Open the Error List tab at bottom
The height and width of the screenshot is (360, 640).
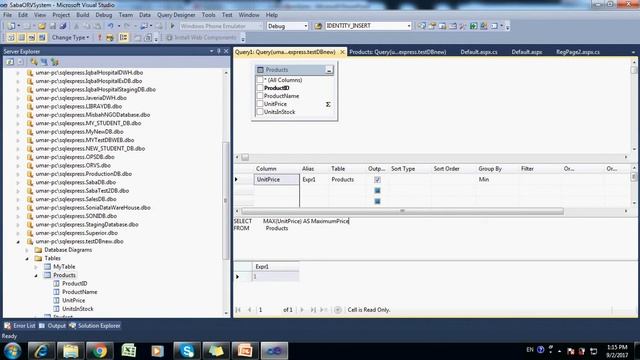[x=20, y=326]
